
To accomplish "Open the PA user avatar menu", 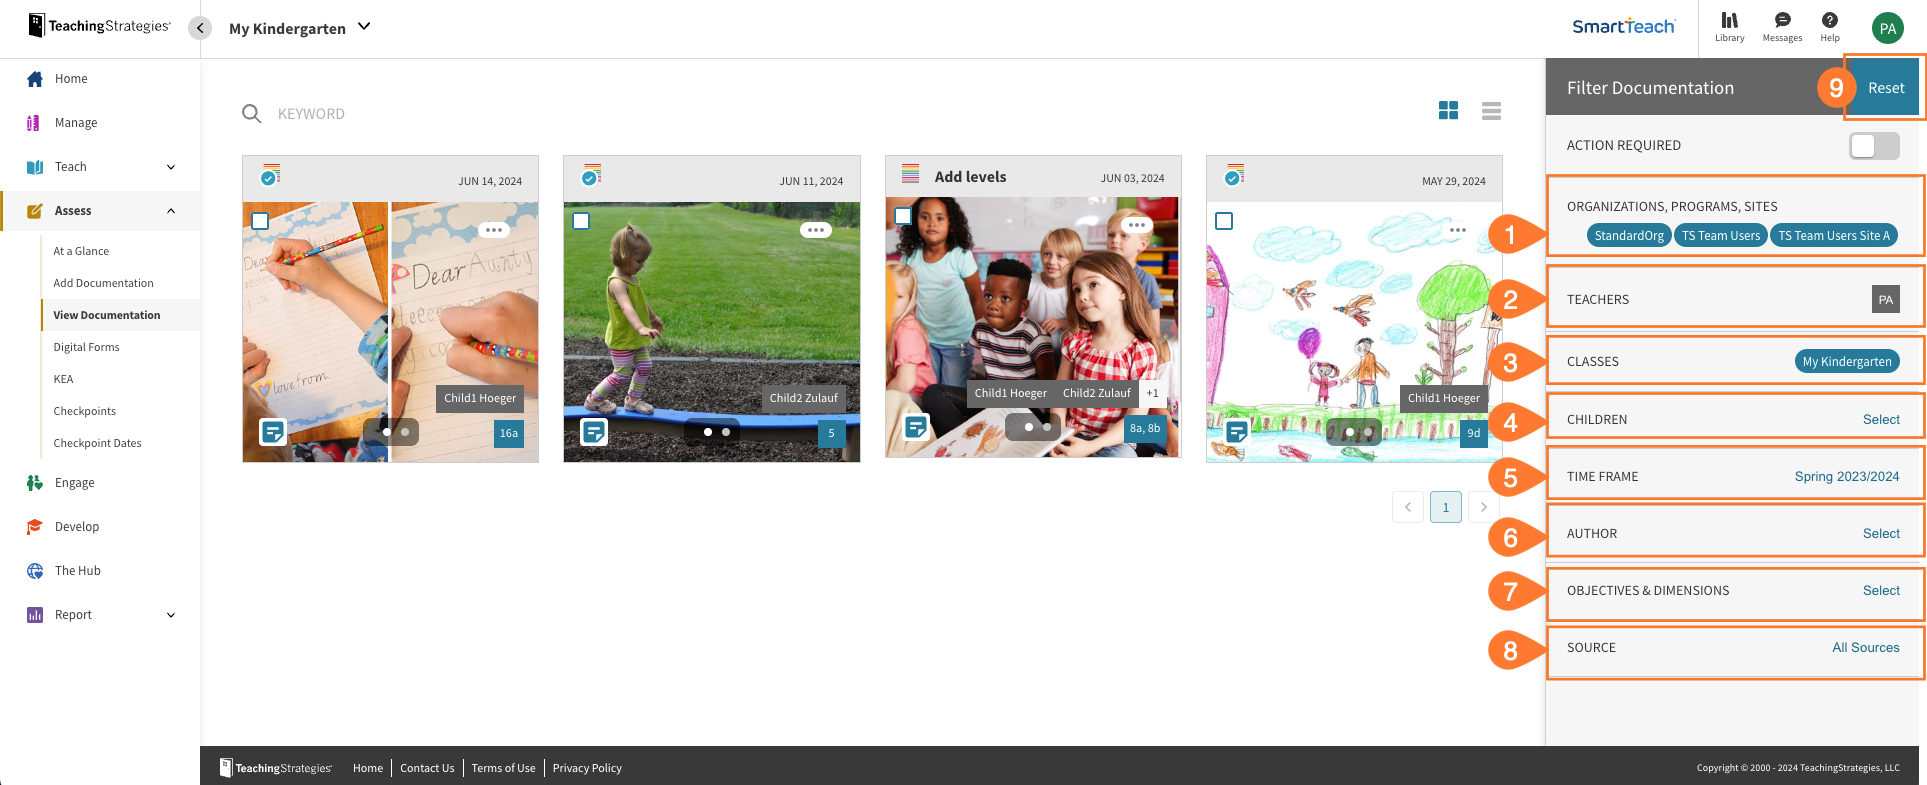I will pyautogui.click(x=1887, y=28).
